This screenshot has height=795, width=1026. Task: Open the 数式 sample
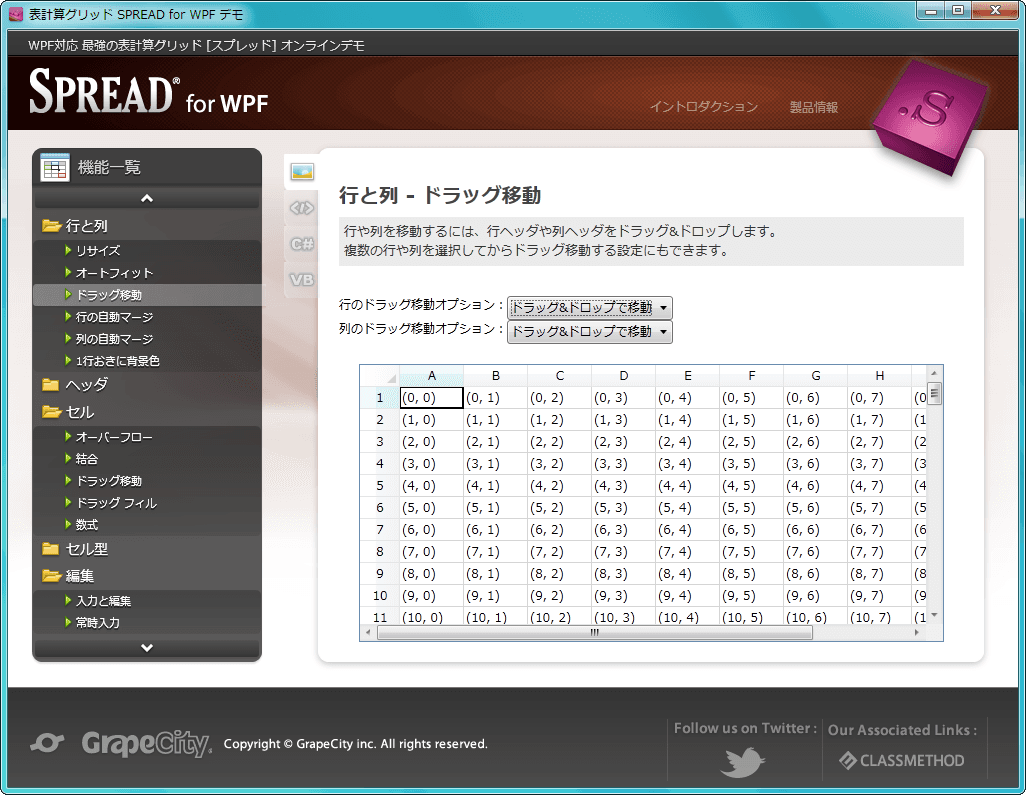(86, 525)
